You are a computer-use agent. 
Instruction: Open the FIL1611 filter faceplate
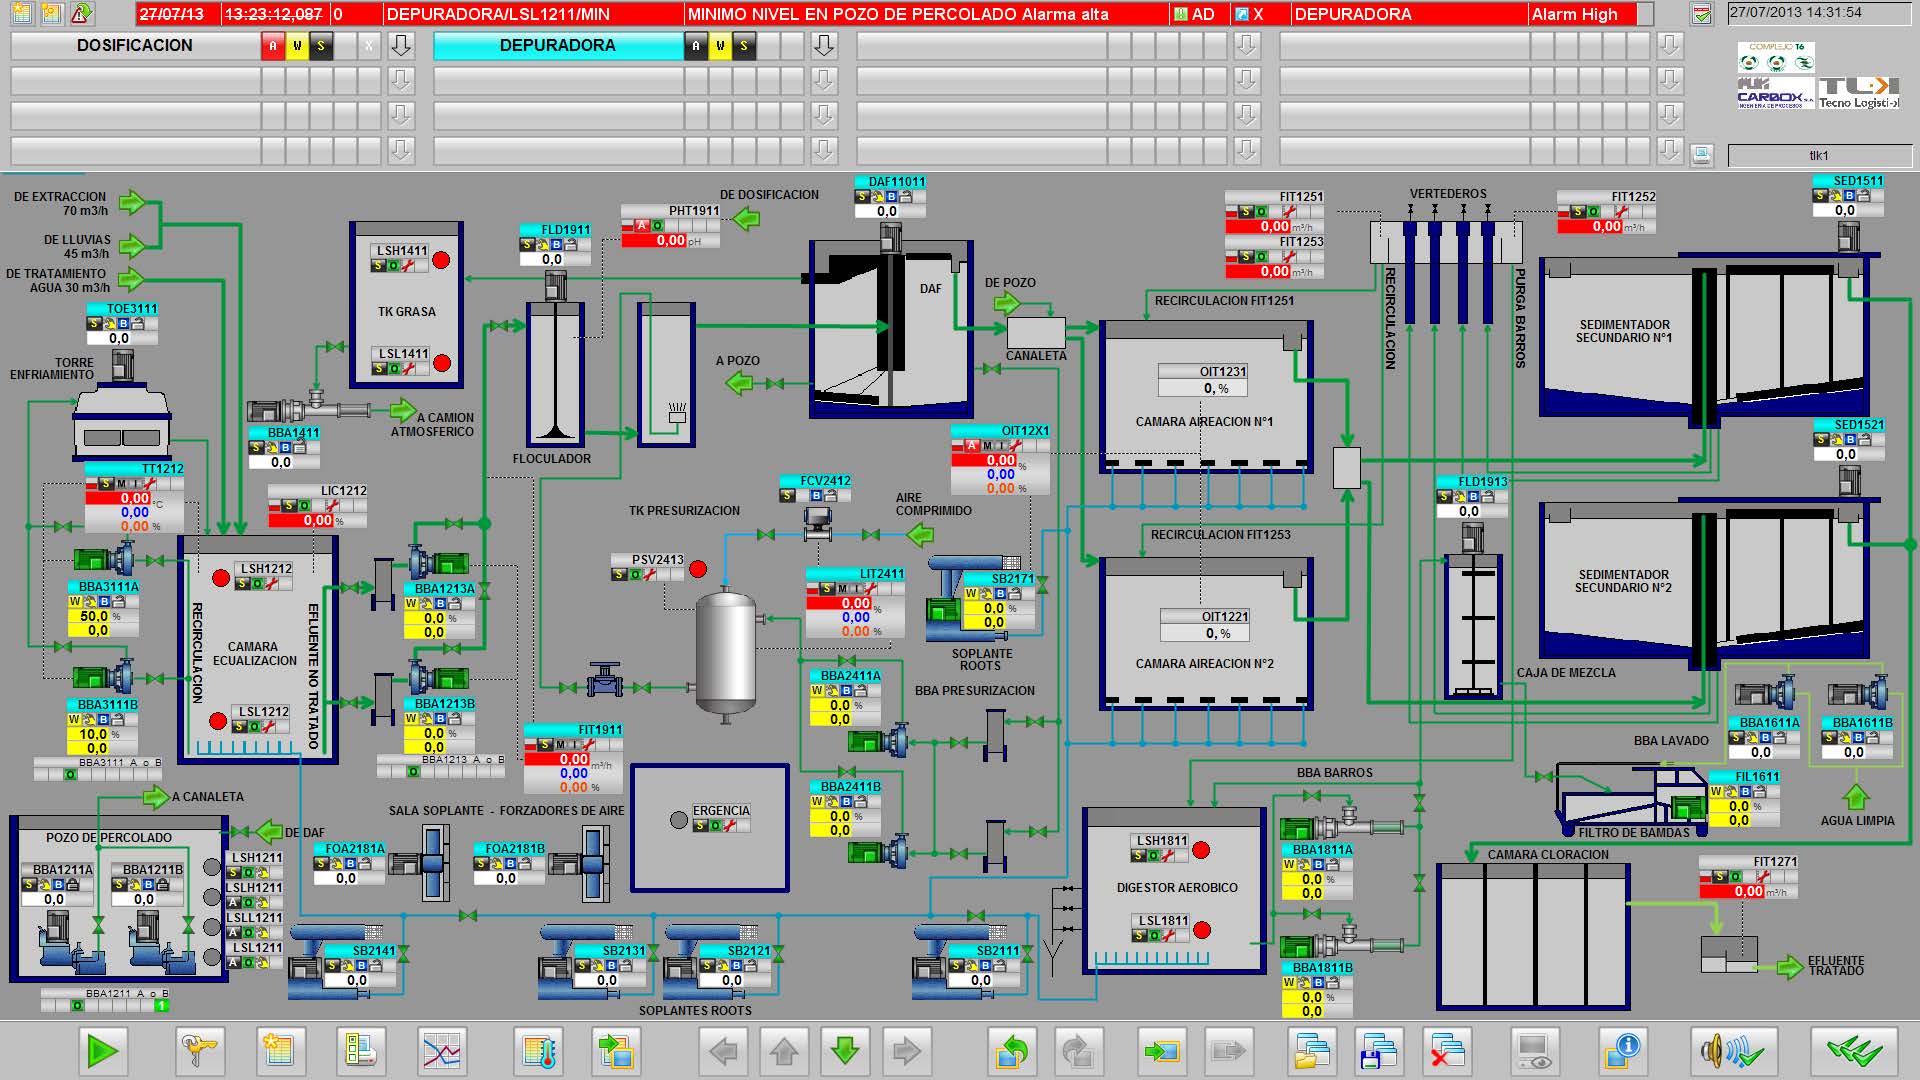coord(1744,799)
